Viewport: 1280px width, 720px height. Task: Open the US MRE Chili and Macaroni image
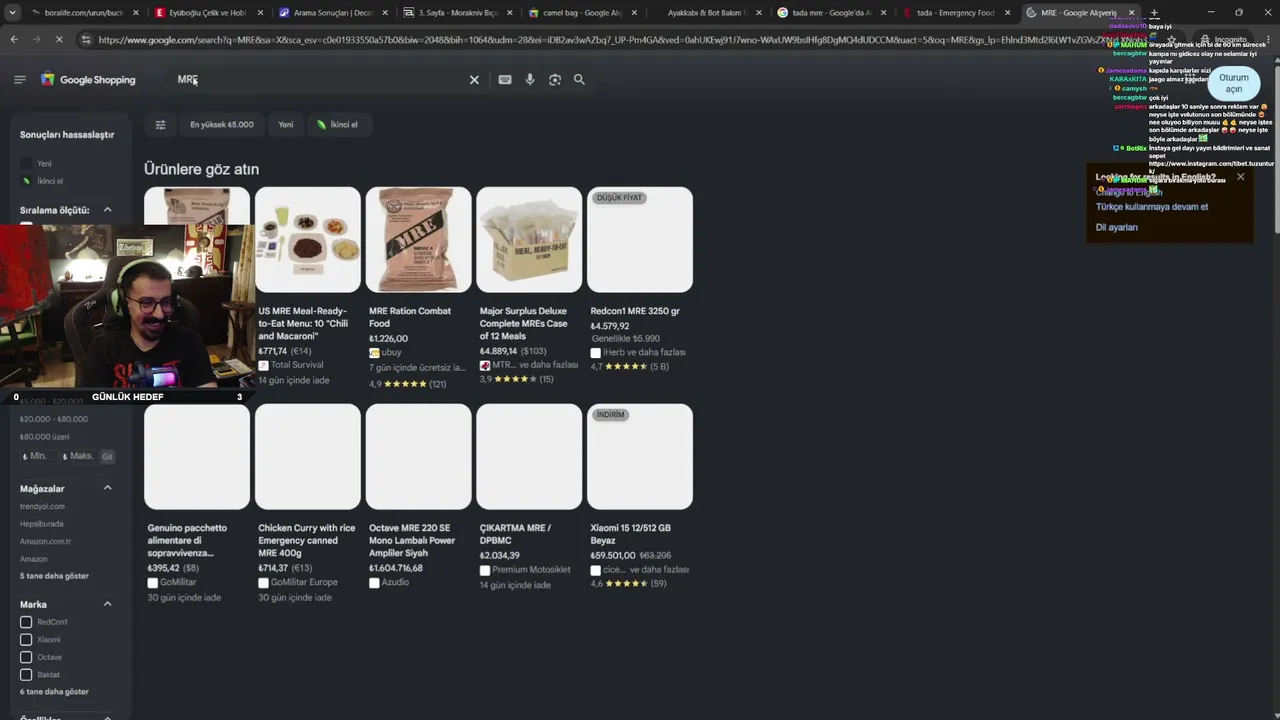pos(308,240)
